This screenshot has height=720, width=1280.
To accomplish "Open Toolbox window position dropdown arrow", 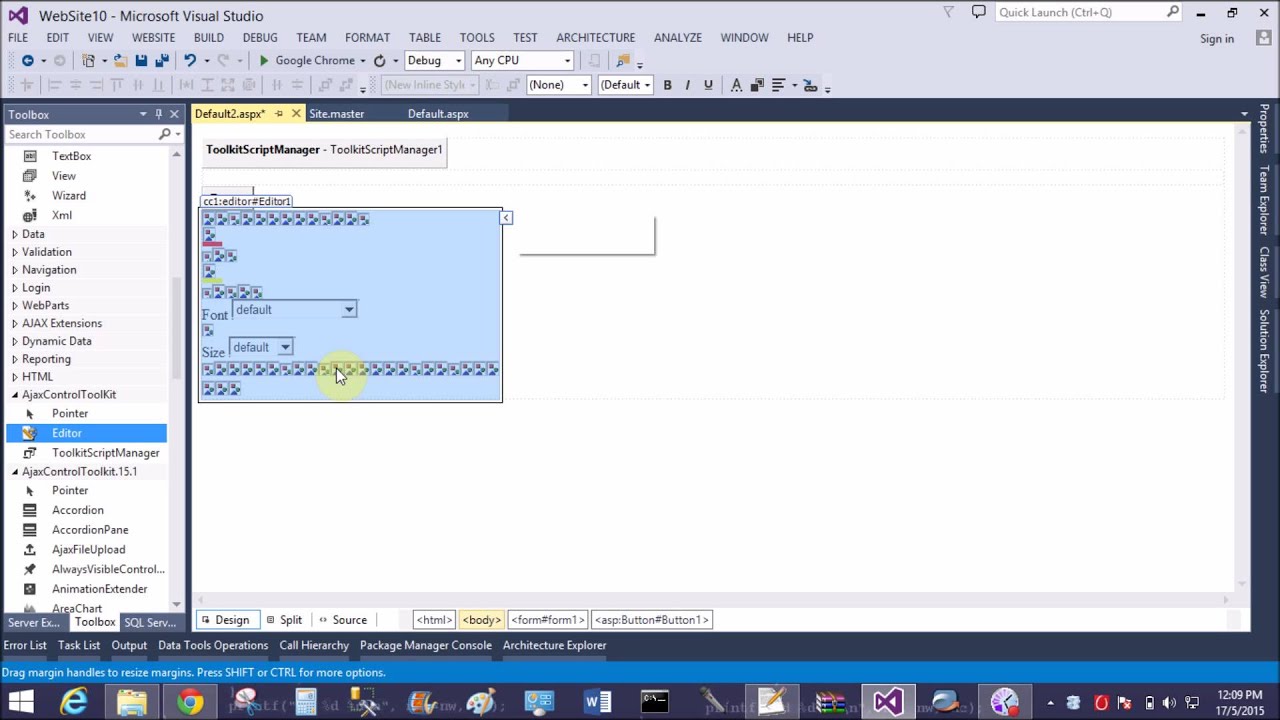I will (x=143, y=114).
